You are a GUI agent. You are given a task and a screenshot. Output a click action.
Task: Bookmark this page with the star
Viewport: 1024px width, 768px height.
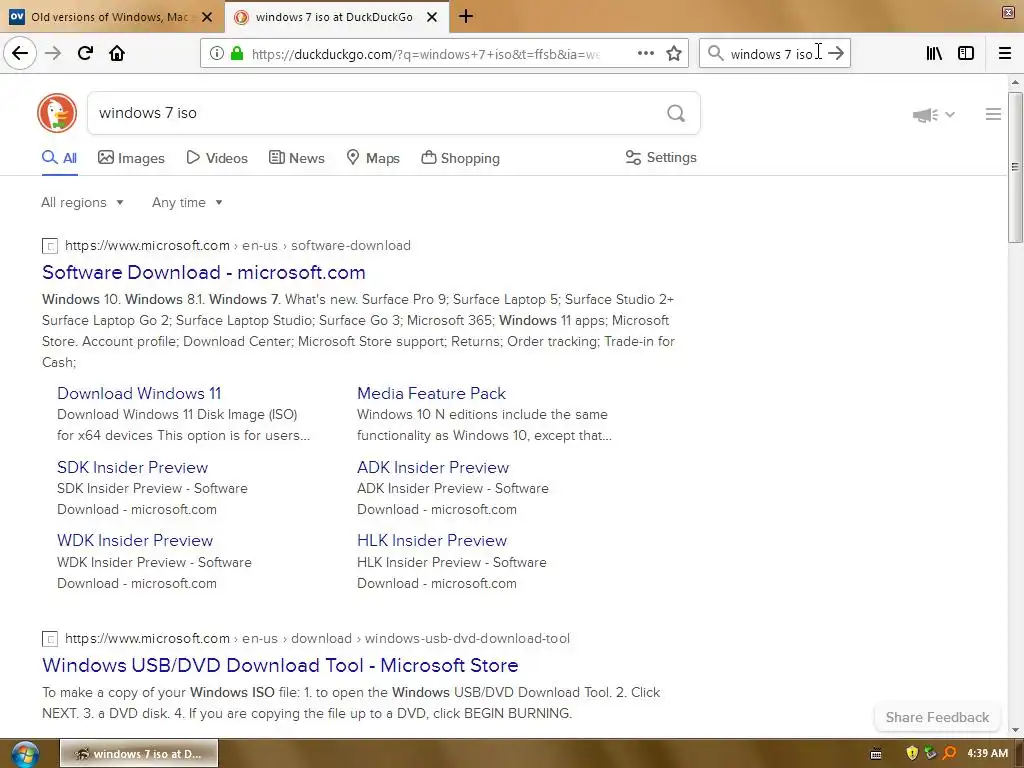tap(674, 53)
